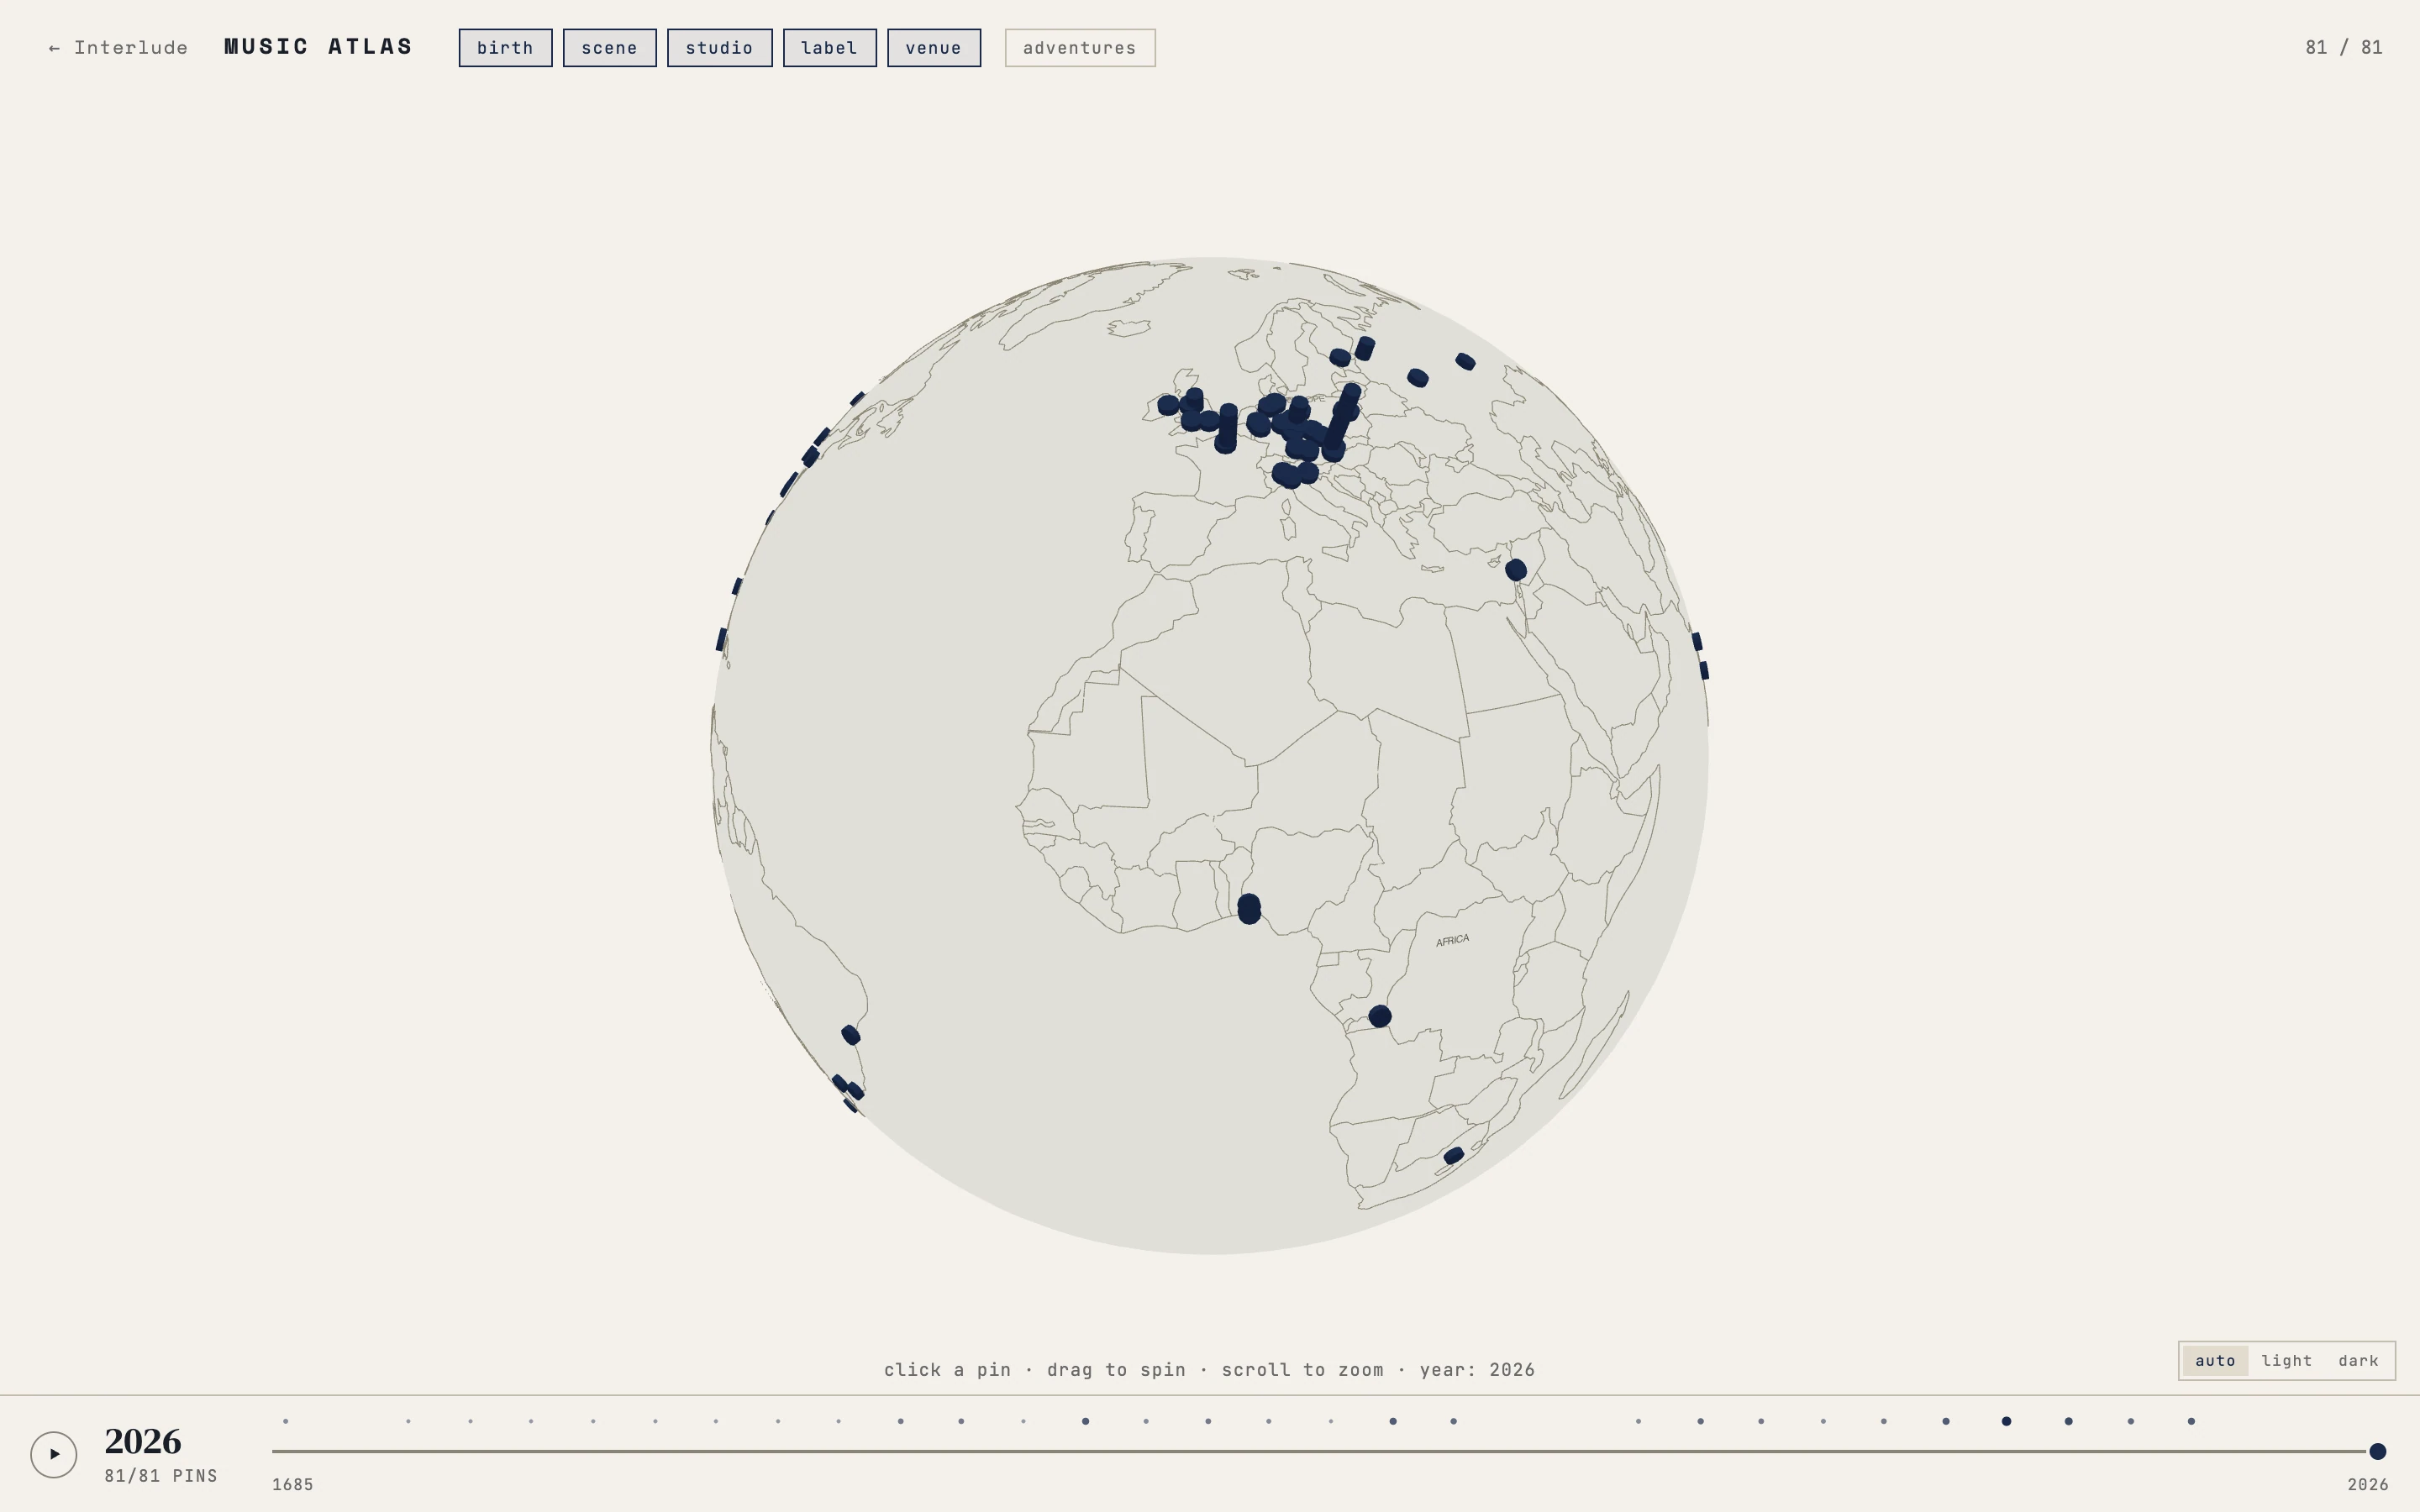The width and height of the screenshot is (2420, 1512).
Task: Click the MUSIC ATLAS title
Action: pyautogui.click(x=318, y=47)
